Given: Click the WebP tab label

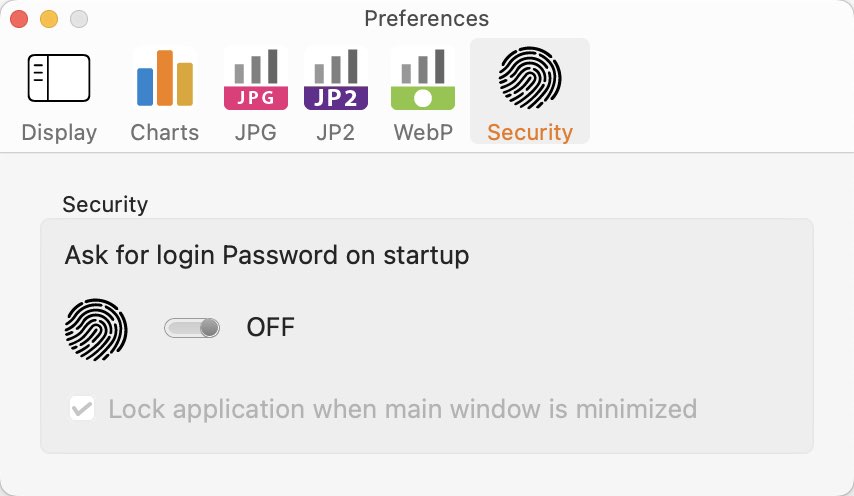Looking at the screenshot, I should [423, 132].
